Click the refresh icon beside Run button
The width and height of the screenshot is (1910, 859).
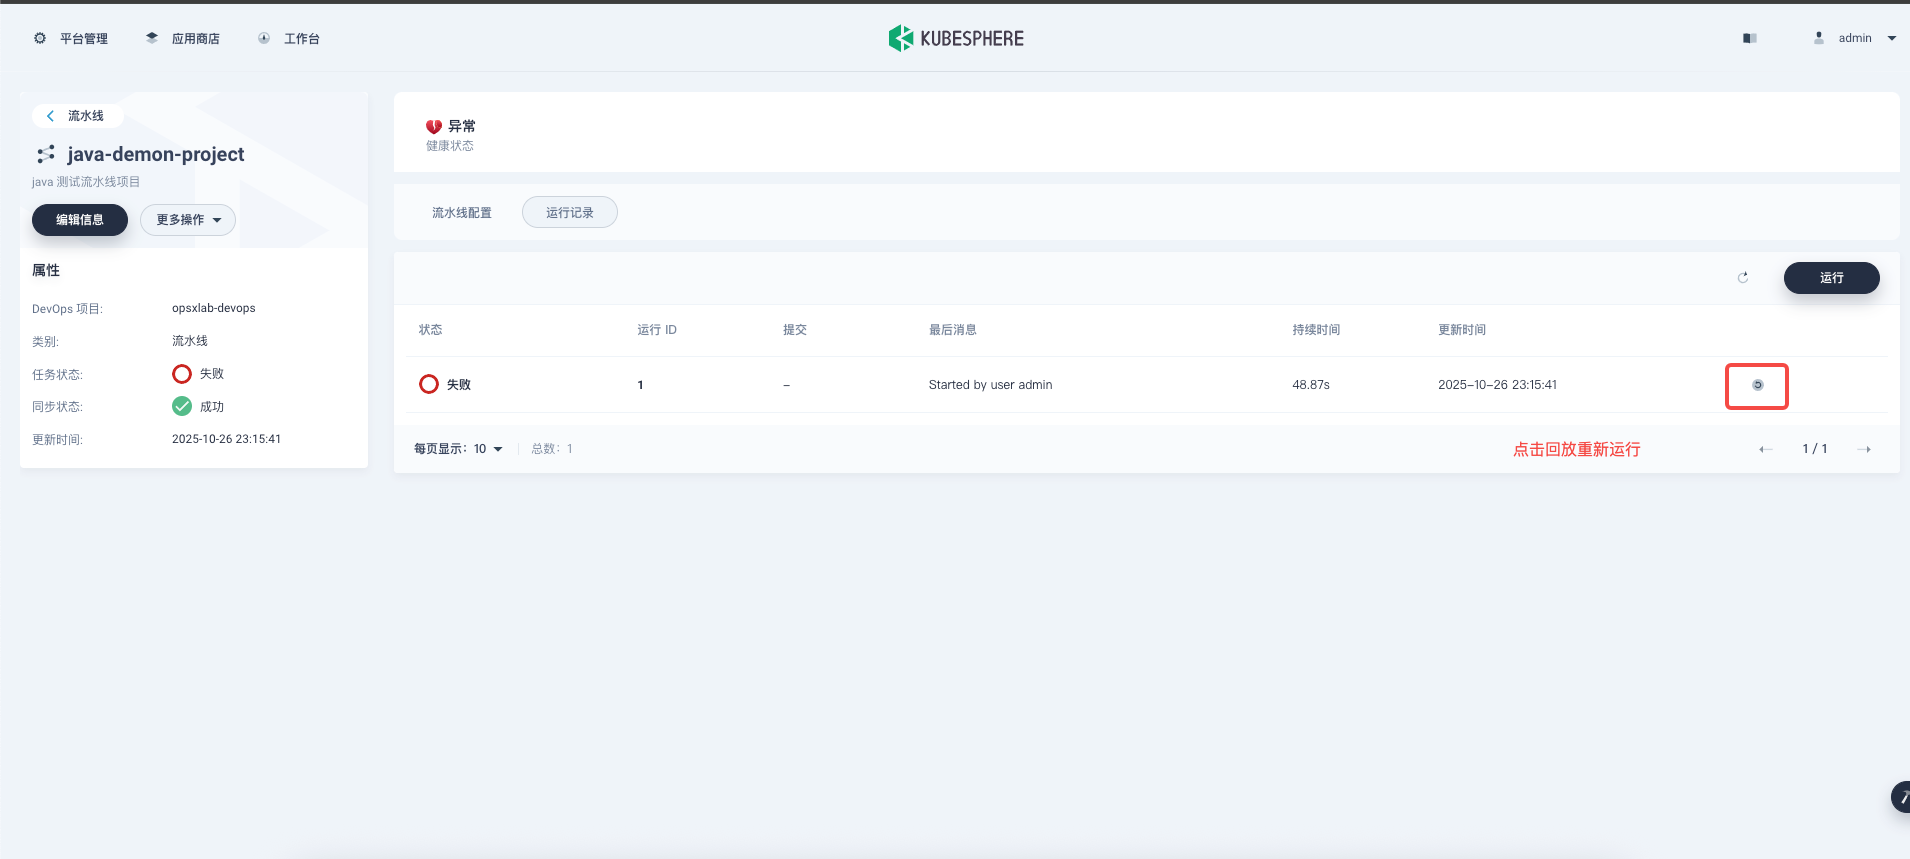pyautogui.click(x=1743, y=278)
